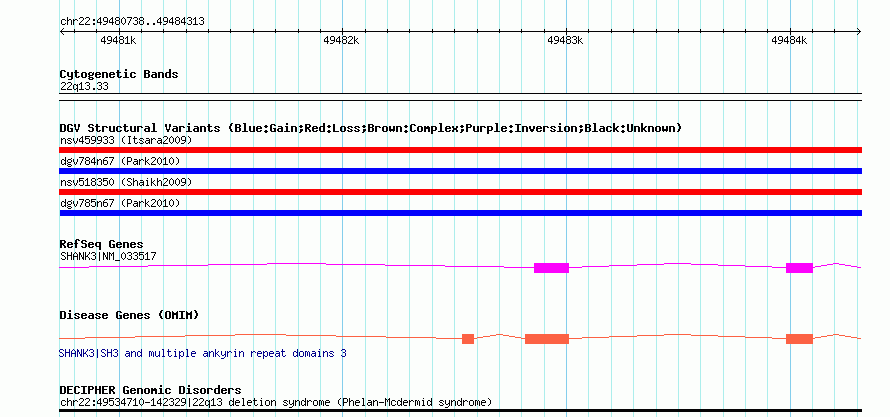Select the Disease Genes (OMIM) track heading
Viewport: 890px width, 417px height.
(x=129, y=315)
